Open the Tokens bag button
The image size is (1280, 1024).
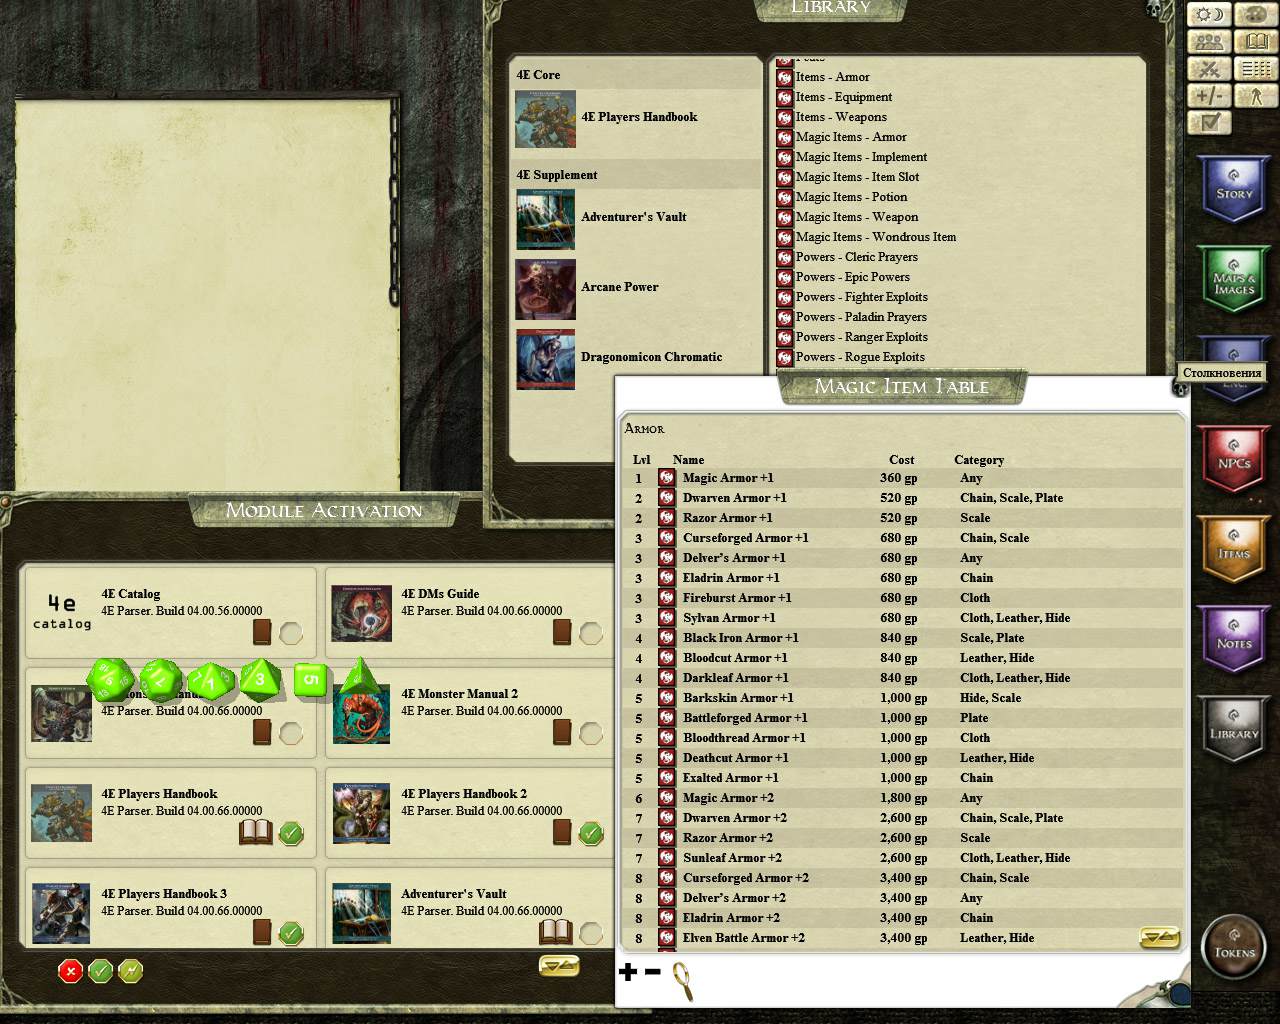click(x=1234, y=950)
